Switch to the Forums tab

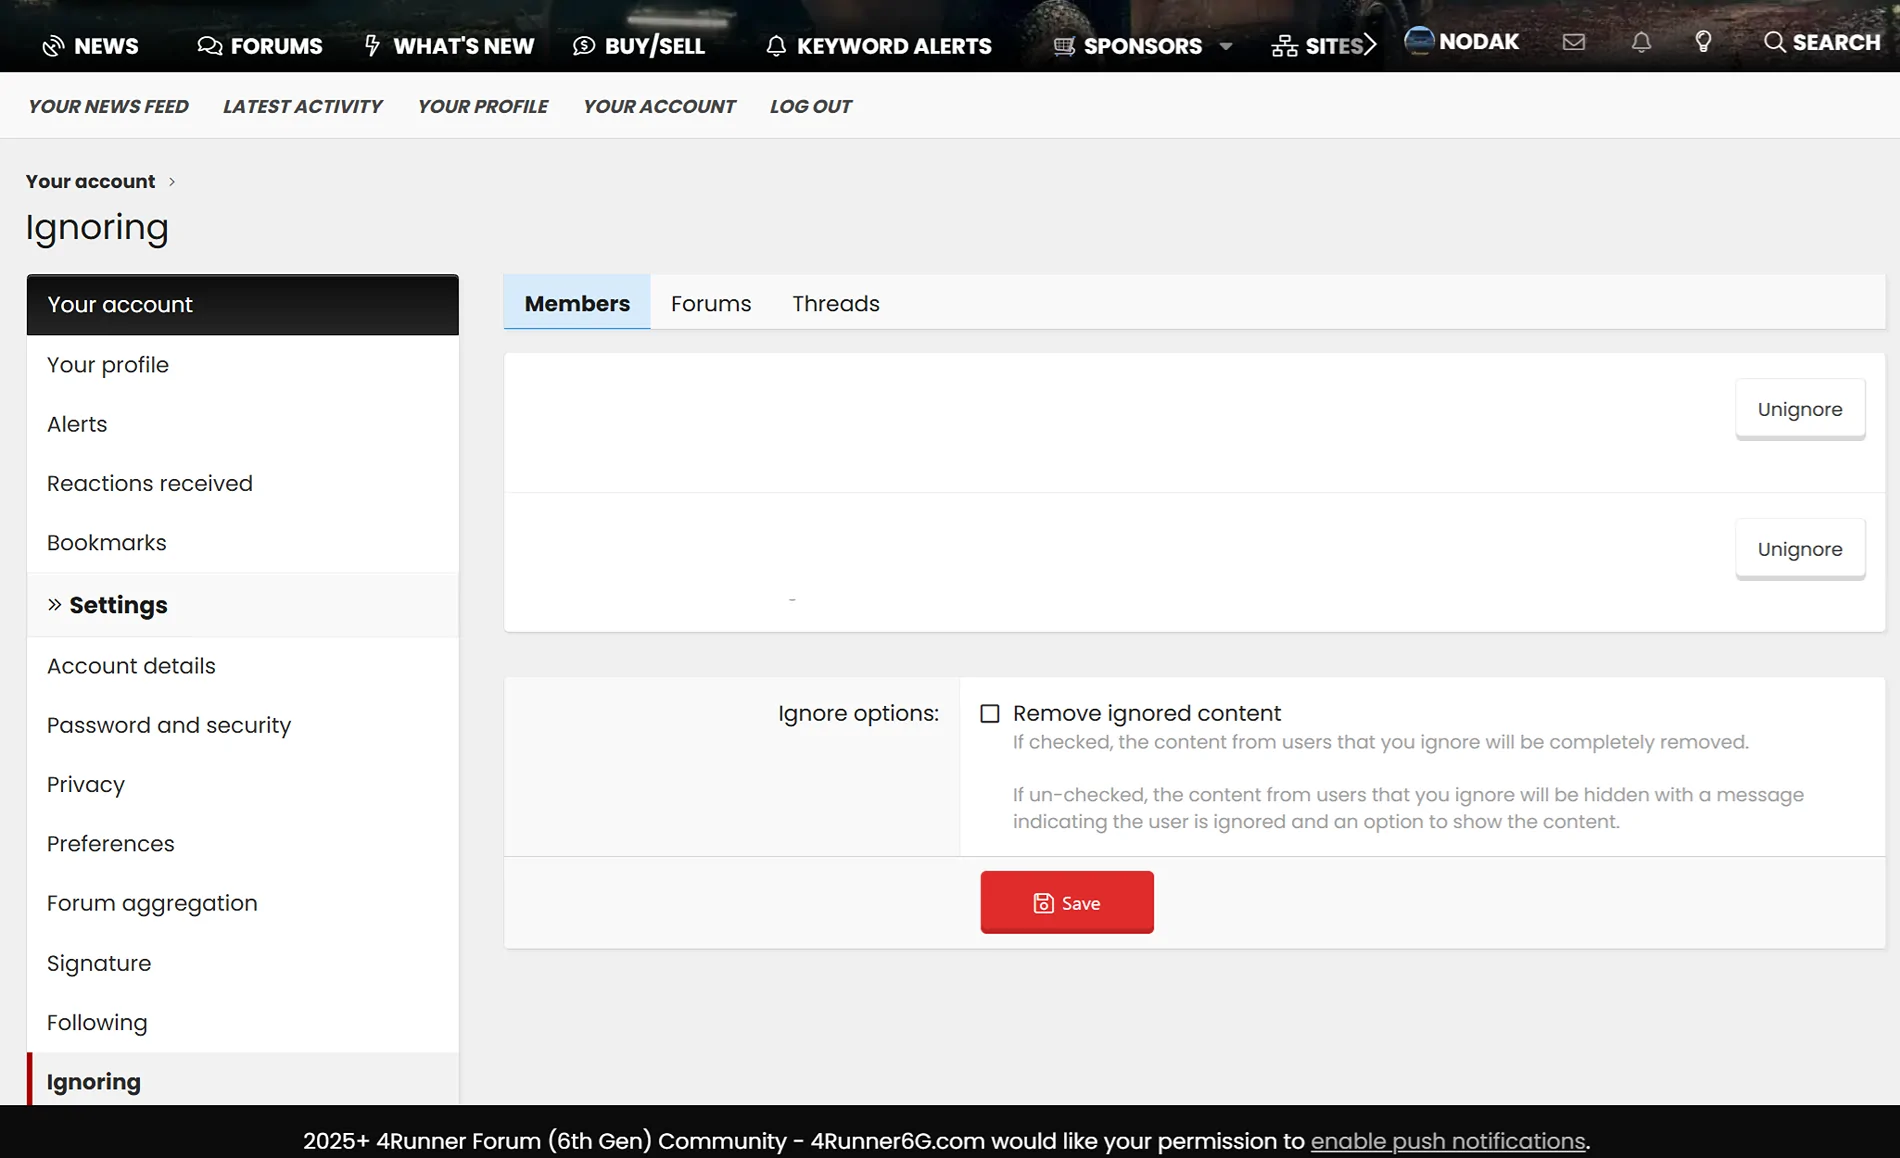(710, 303)
